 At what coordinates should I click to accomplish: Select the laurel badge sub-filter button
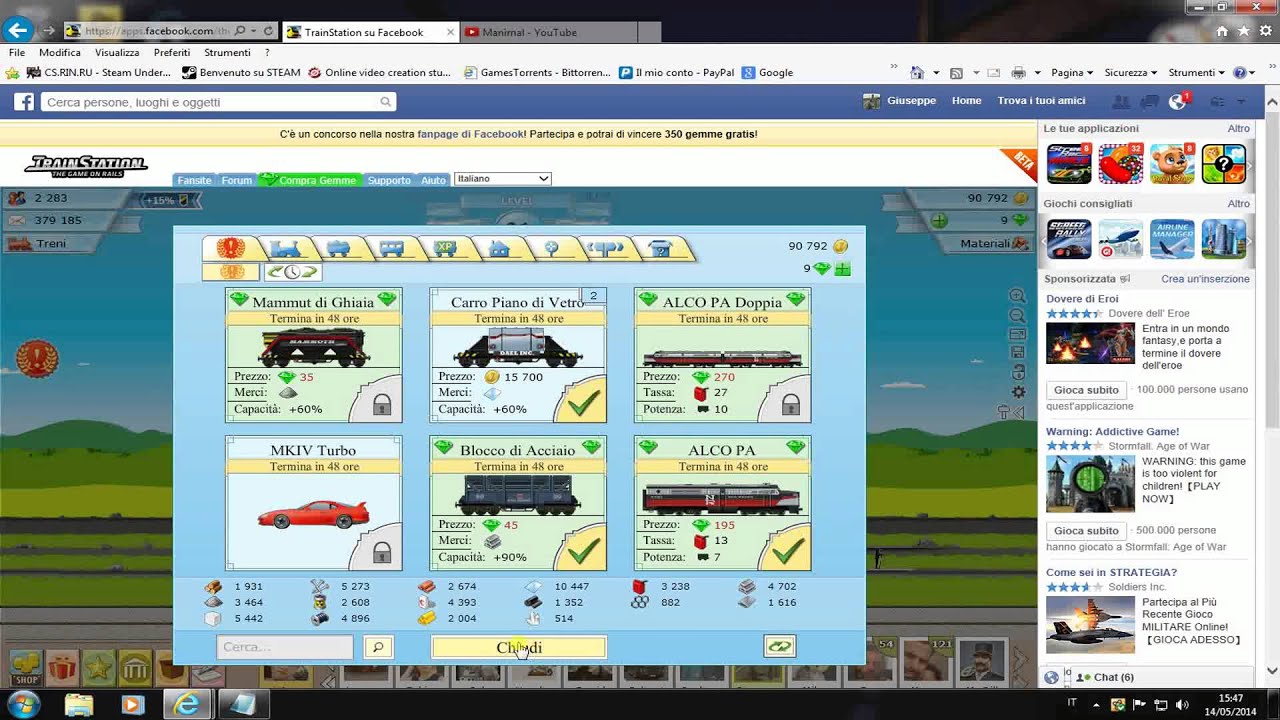click(231, 272)
